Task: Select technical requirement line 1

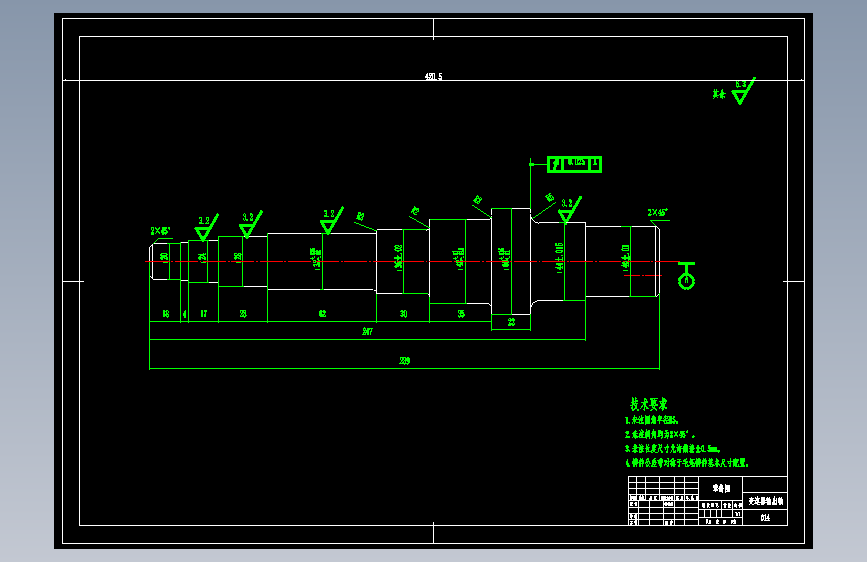Action: [652, 420]
